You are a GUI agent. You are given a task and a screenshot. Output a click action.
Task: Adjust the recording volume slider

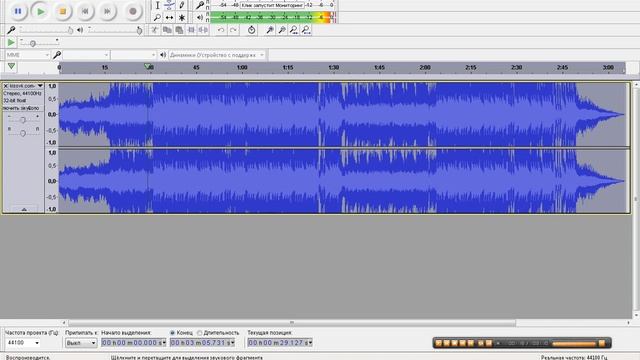pyautogui.click(x=46, y=30)
